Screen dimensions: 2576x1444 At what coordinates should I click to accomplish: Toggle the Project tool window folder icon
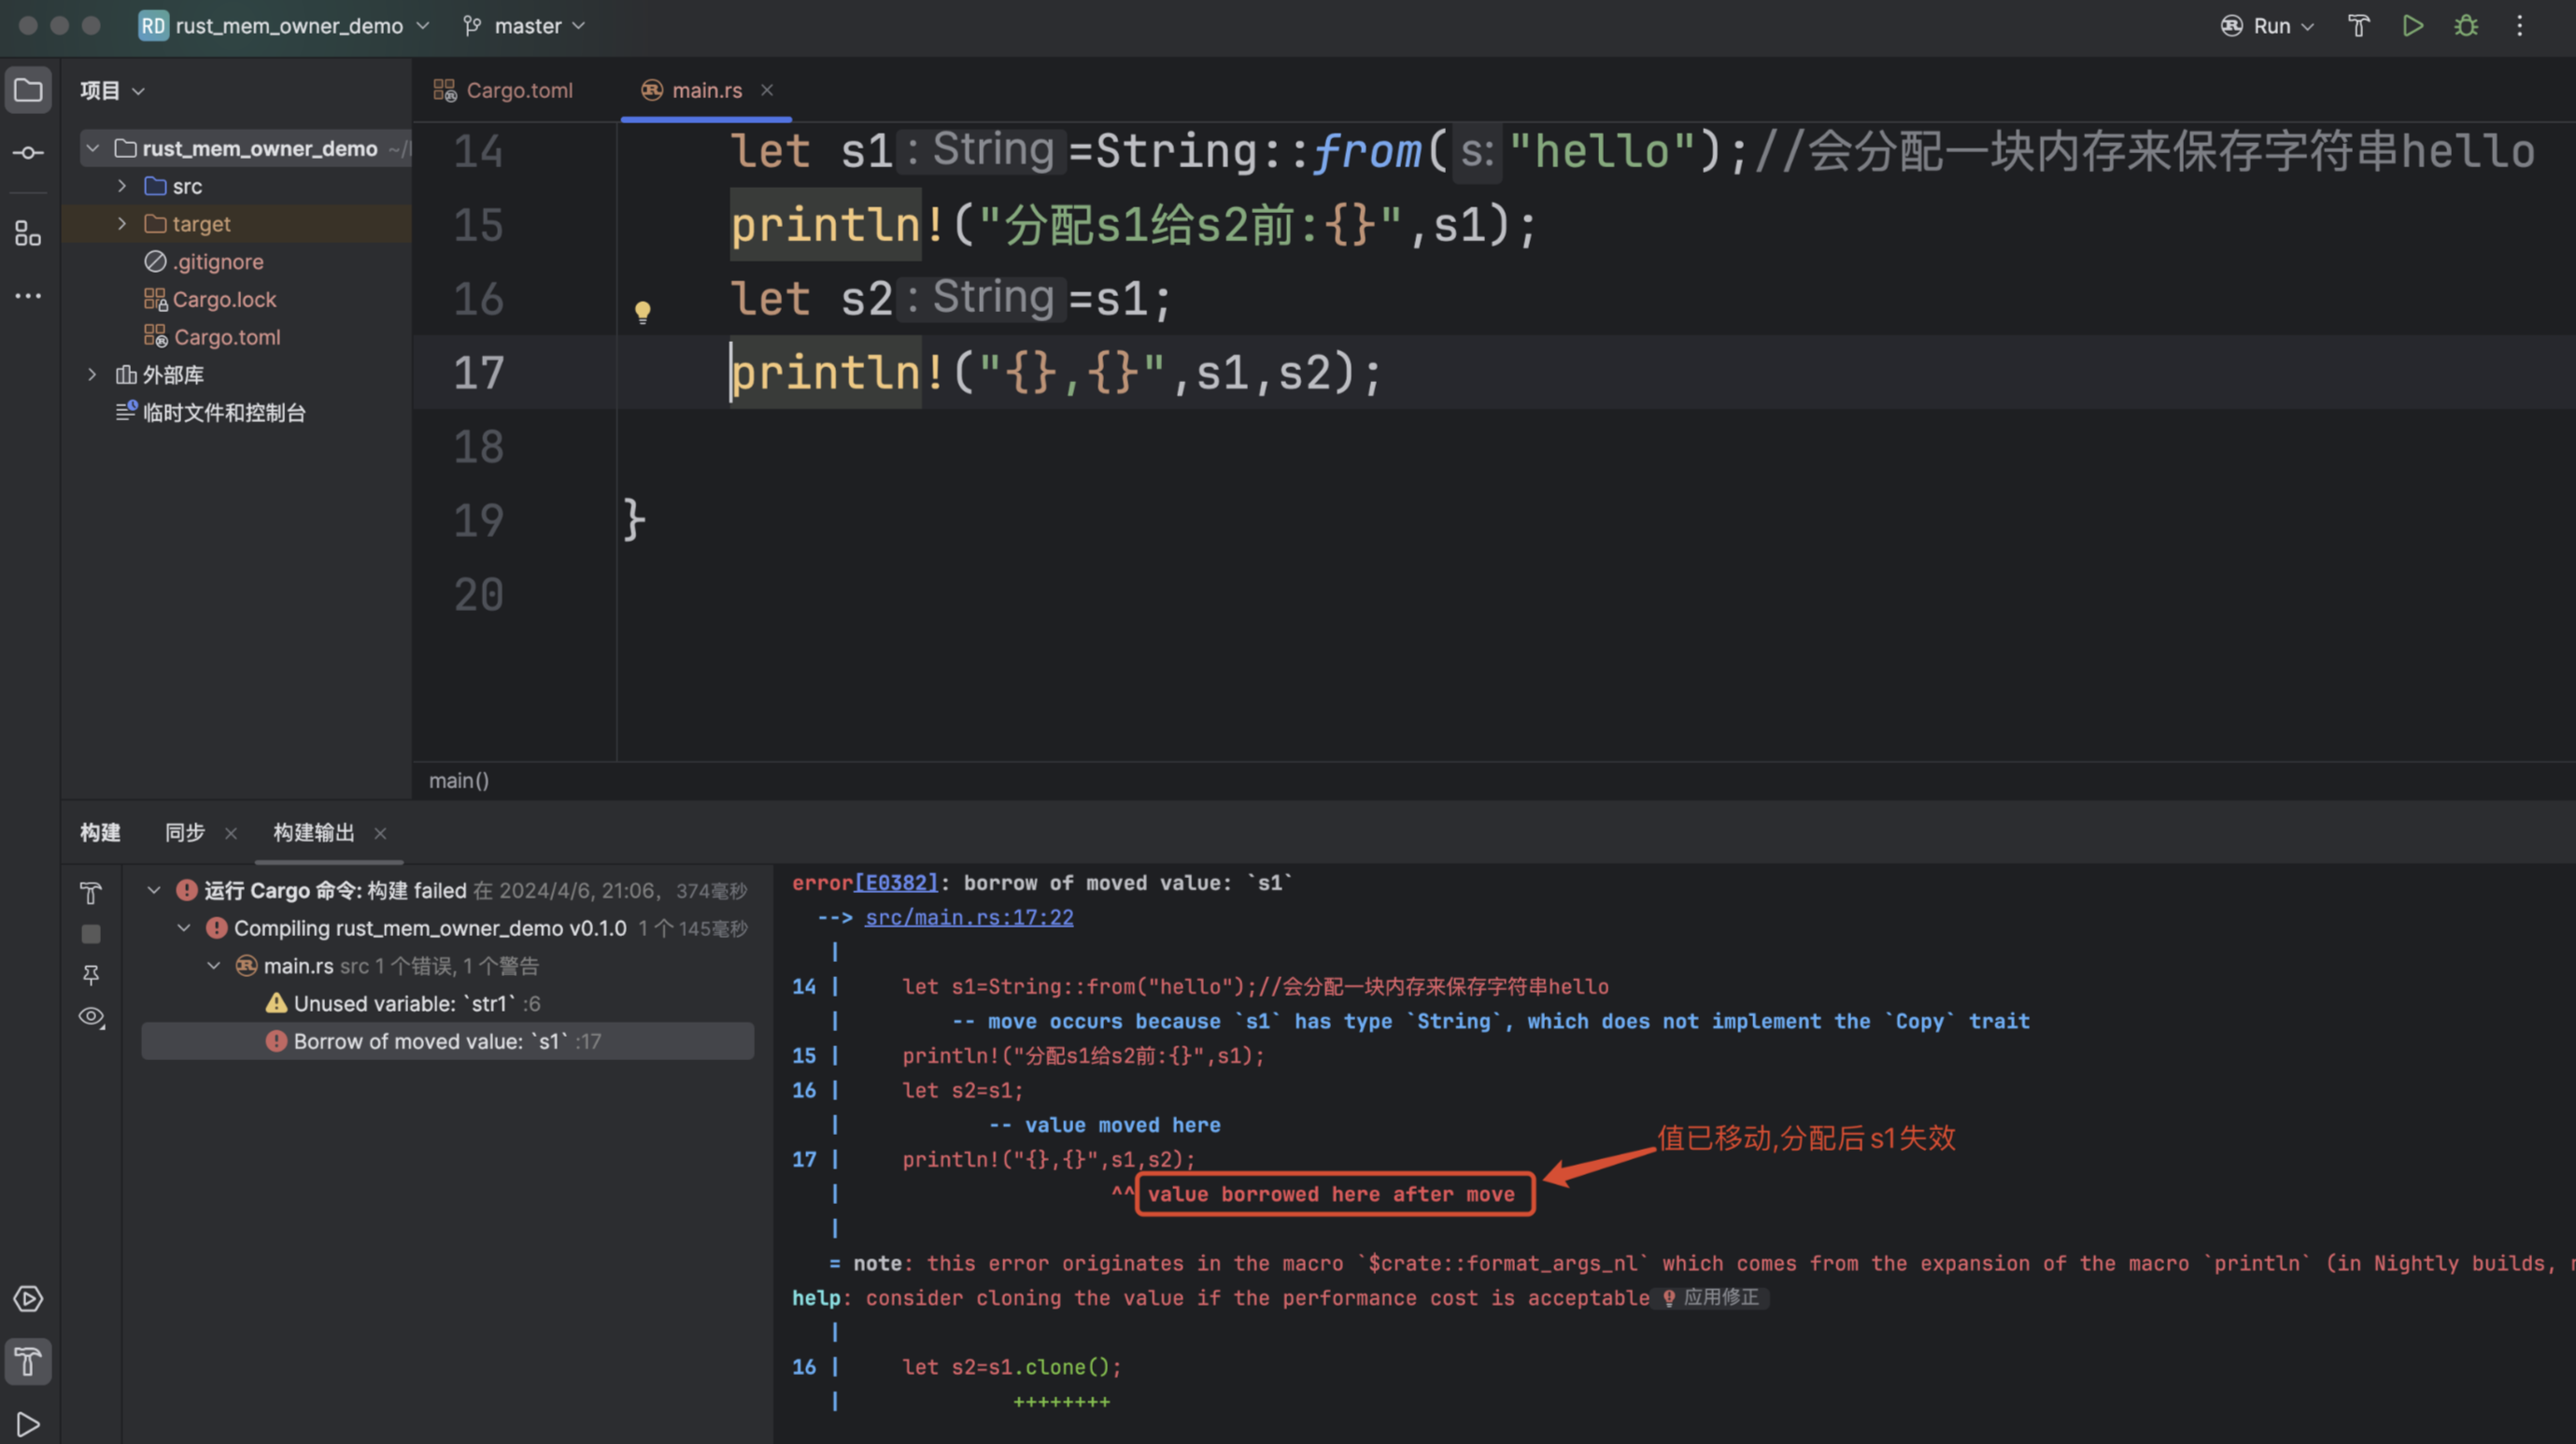click(x=28, y=90)
